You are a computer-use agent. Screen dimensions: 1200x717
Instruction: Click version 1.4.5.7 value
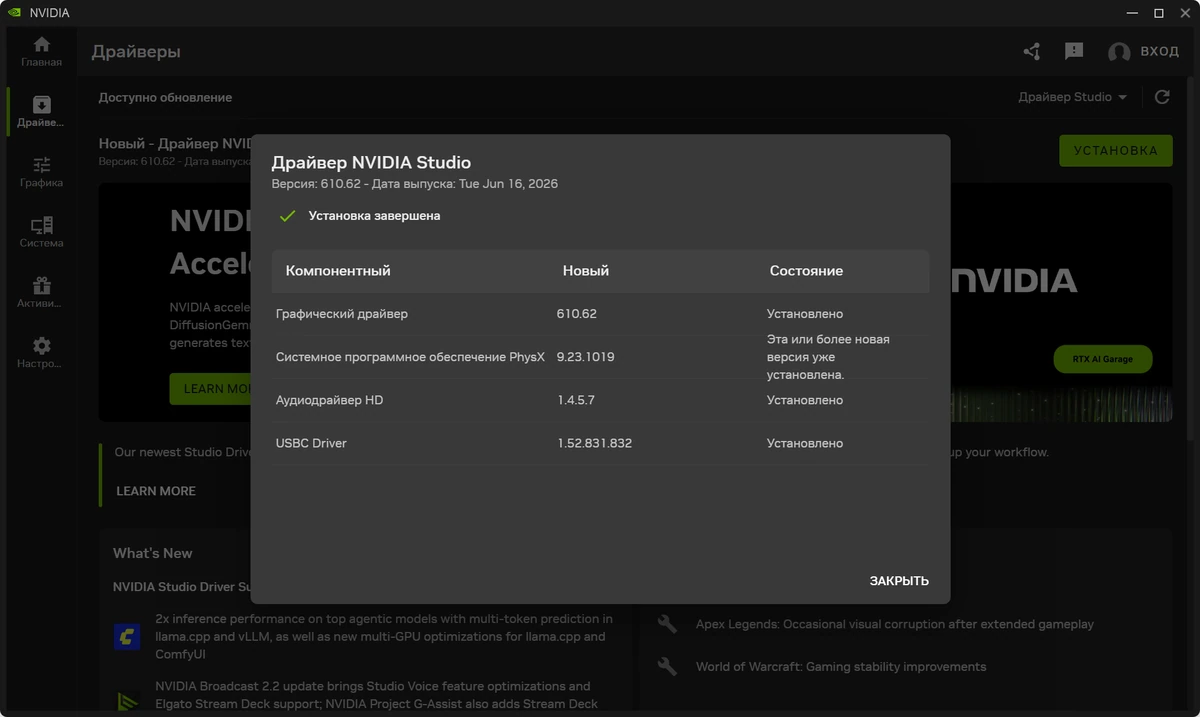tap(576, 400)
